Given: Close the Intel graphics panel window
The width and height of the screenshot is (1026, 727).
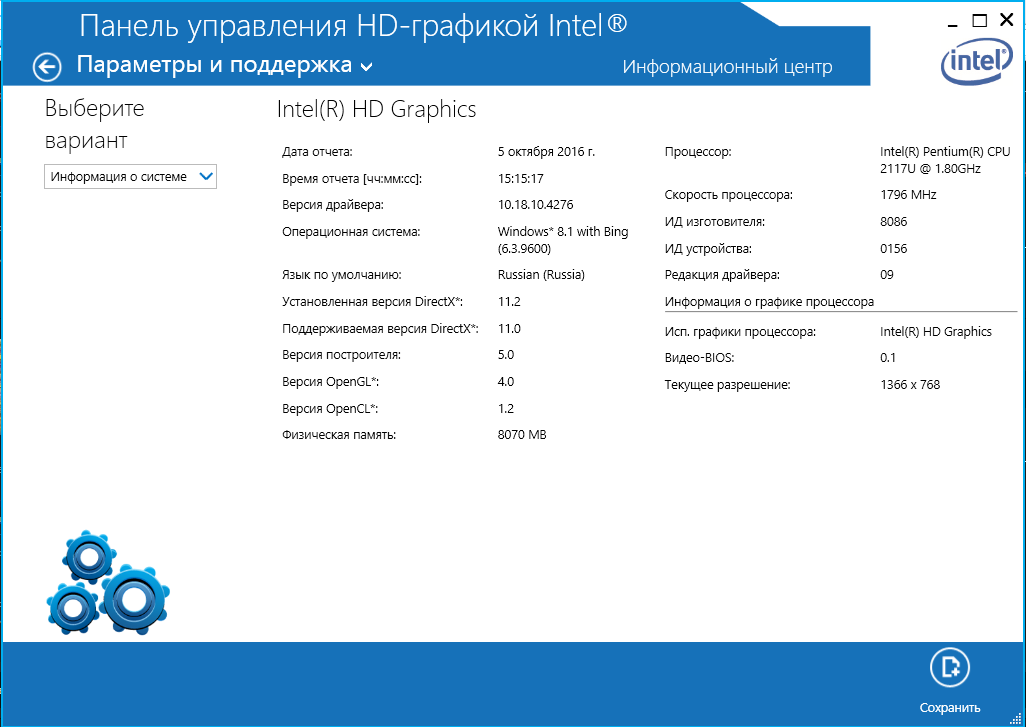Looking at the screenshot, I should pos(1007,20).
